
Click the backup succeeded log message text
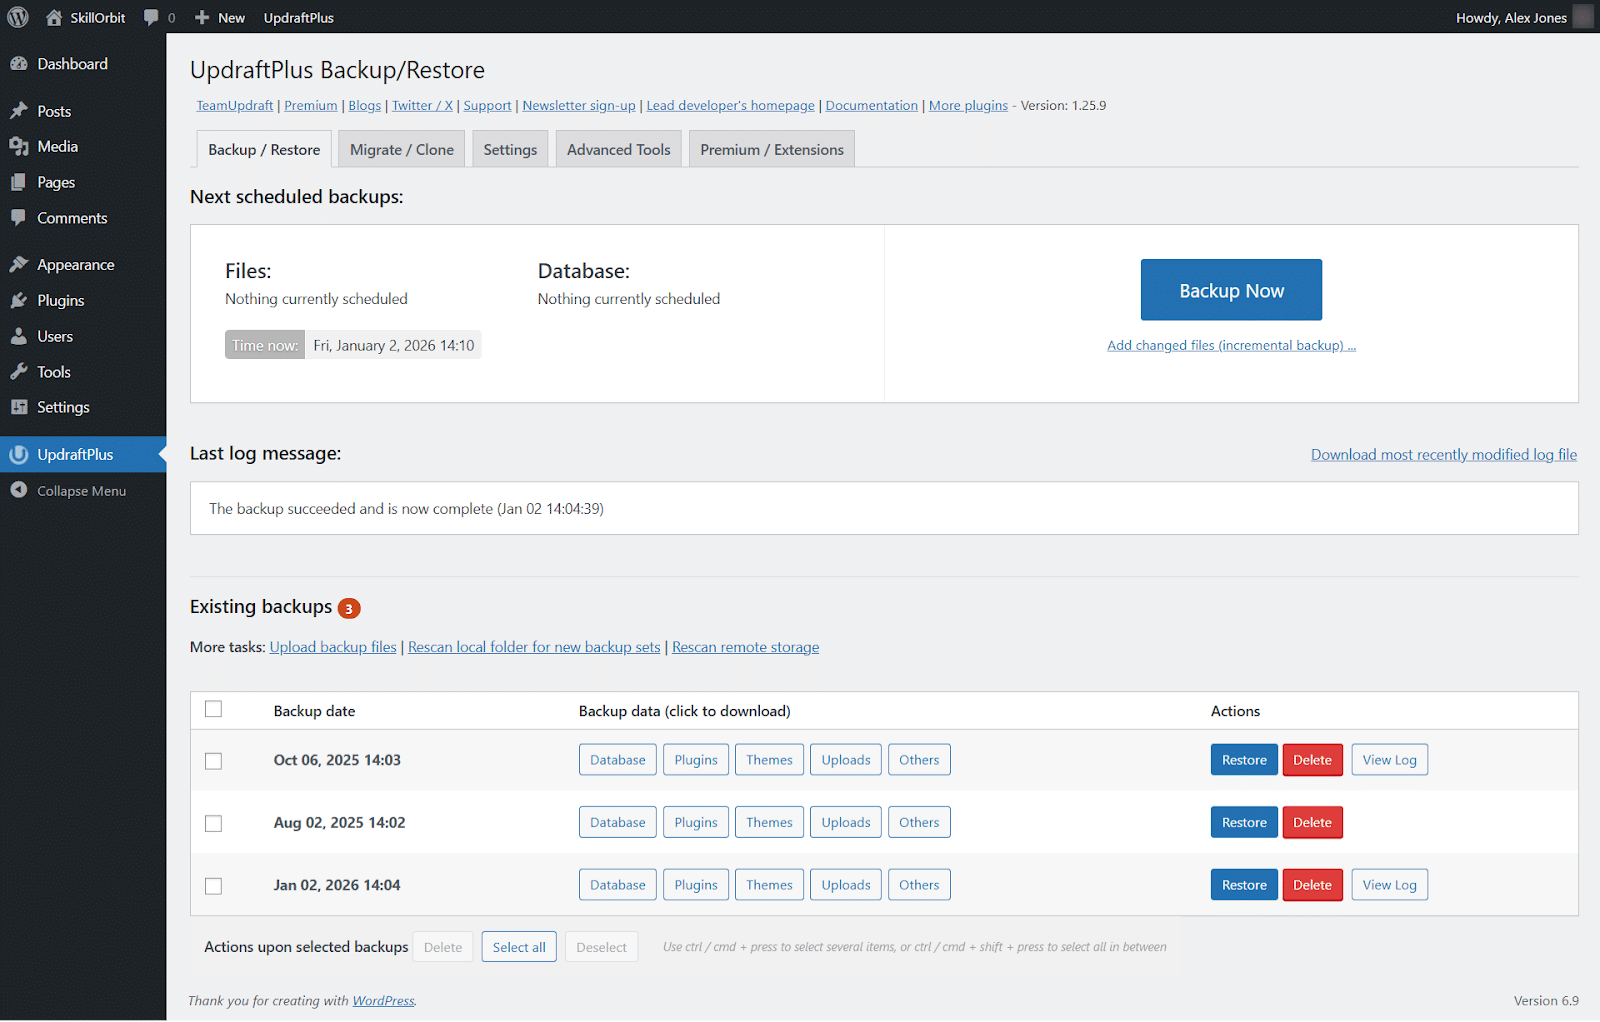coord(406,509)
